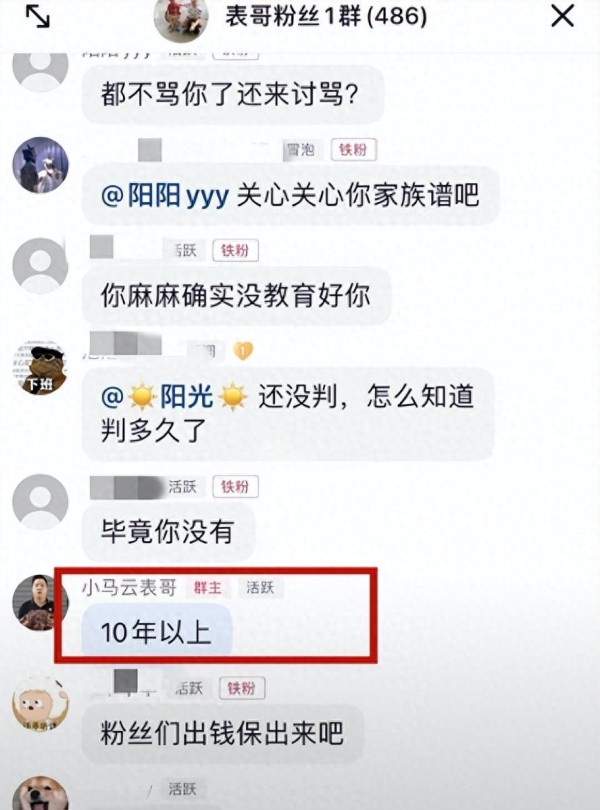Open the 下班 sunglasses avatar profile
Image resolution: width=600 pixels, height=810 pixels.
[40, 367]
